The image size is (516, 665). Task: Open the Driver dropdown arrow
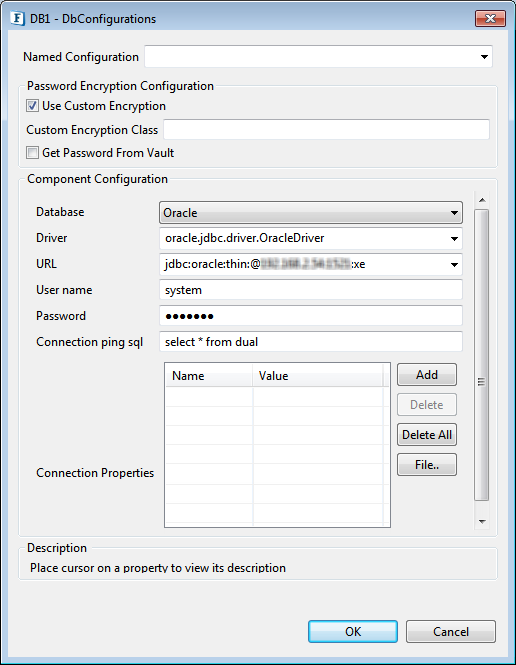(454, 238)
